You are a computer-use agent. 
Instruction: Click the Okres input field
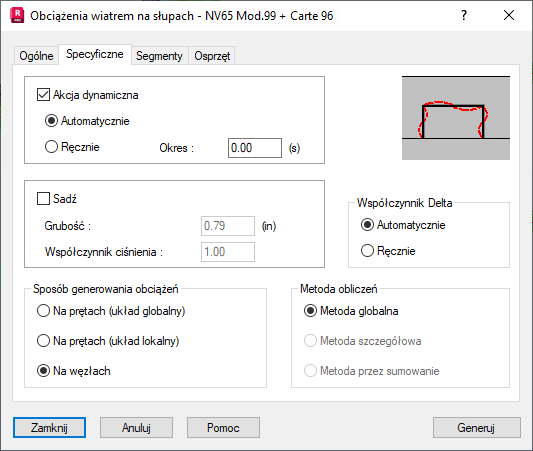[x=255, y=148]
